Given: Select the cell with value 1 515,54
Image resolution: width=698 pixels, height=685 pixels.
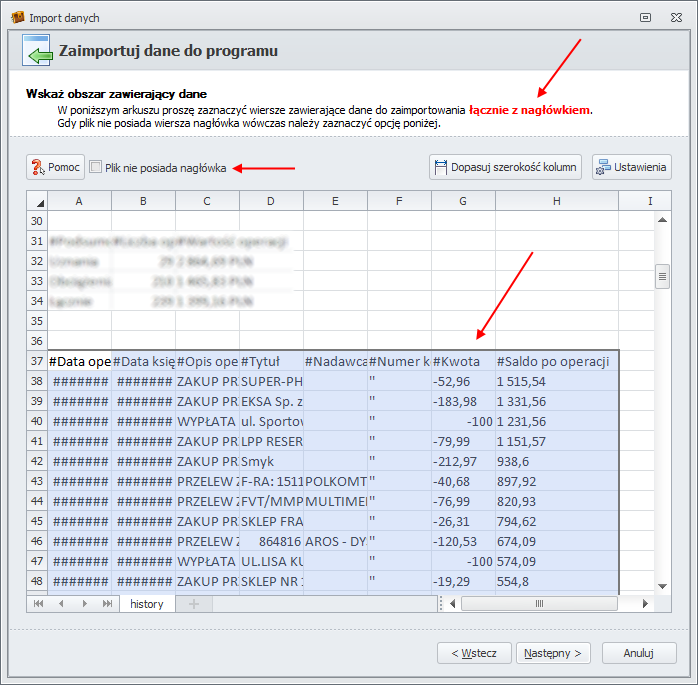Looking at the screenshot, I should point(555,381).
